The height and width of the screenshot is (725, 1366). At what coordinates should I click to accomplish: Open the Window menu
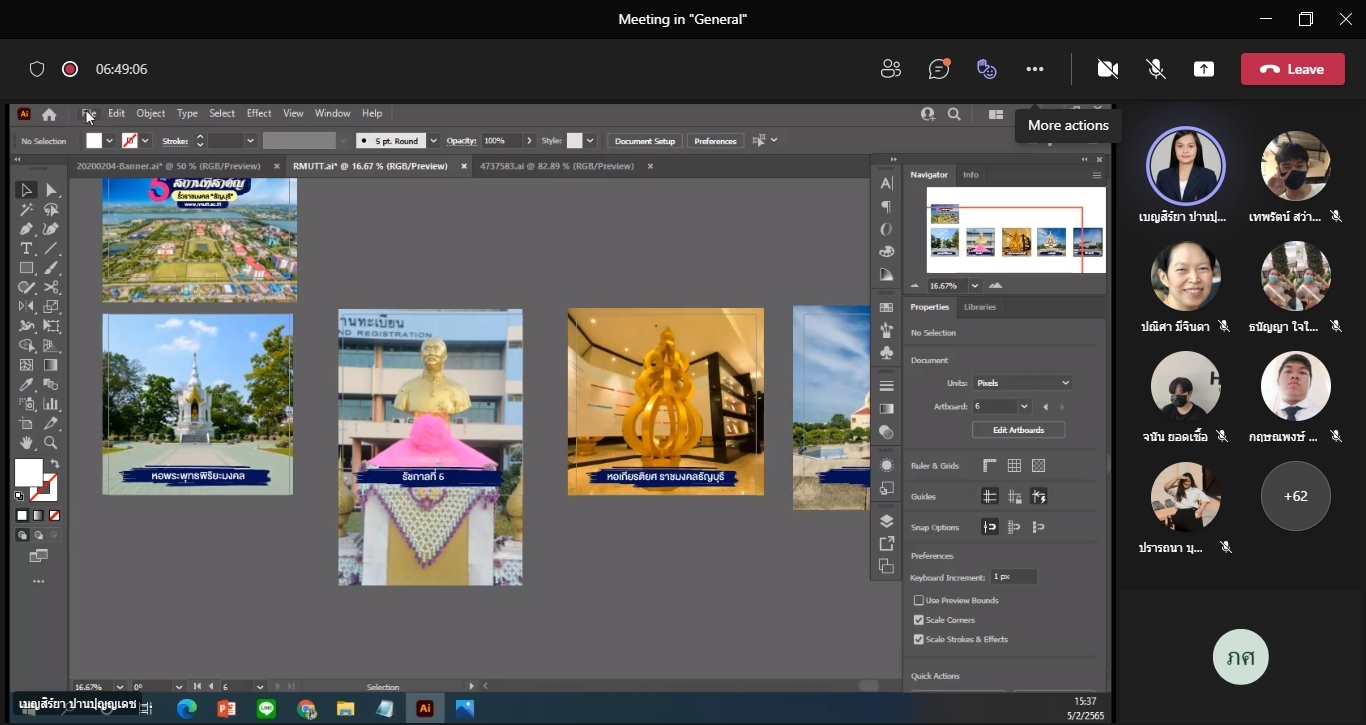tap(332, 114)
